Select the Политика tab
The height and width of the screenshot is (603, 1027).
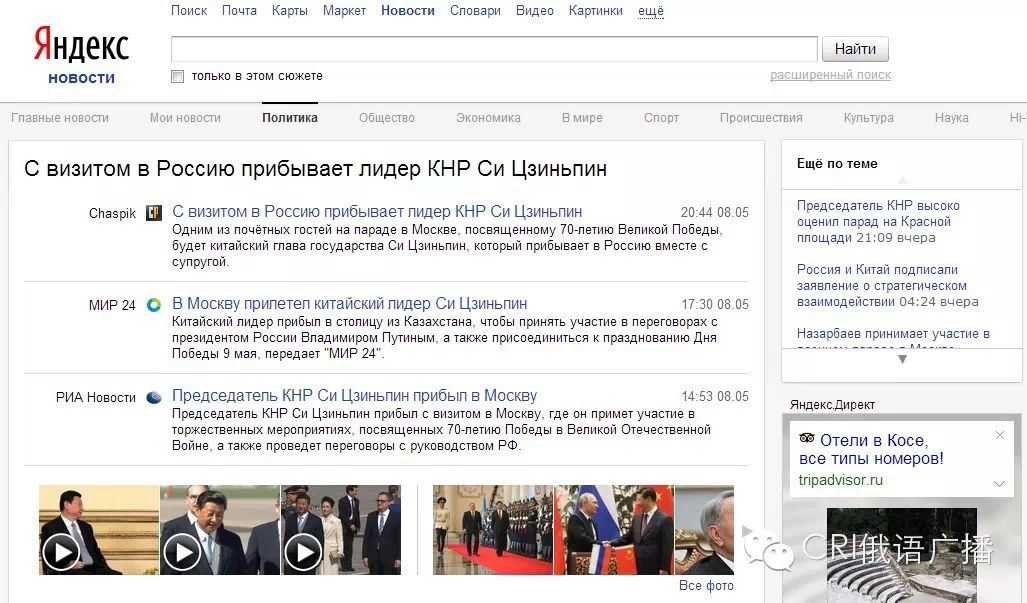289,118
